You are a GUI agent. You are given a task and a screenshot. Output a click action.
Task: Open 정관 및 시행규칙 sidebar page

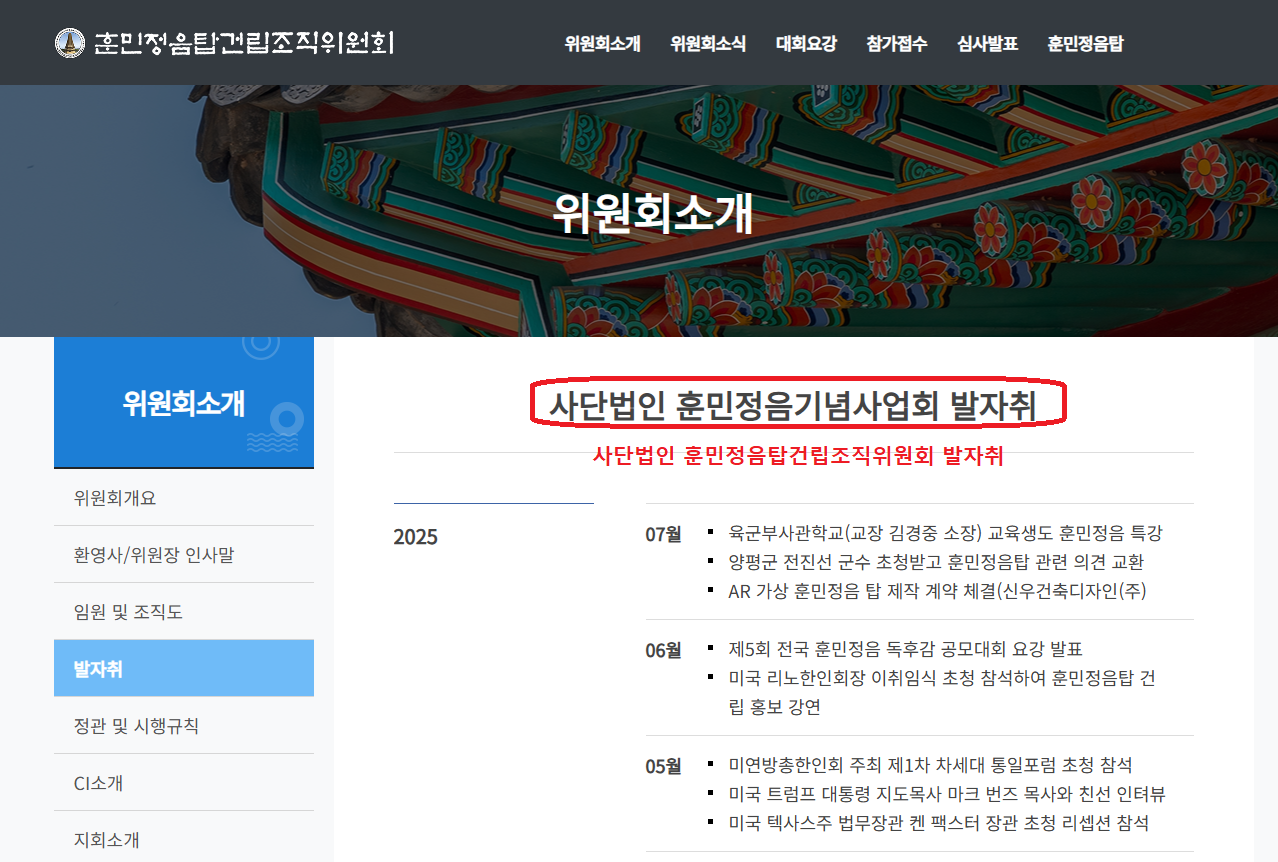pyautogui.click(x=184, y=725)
